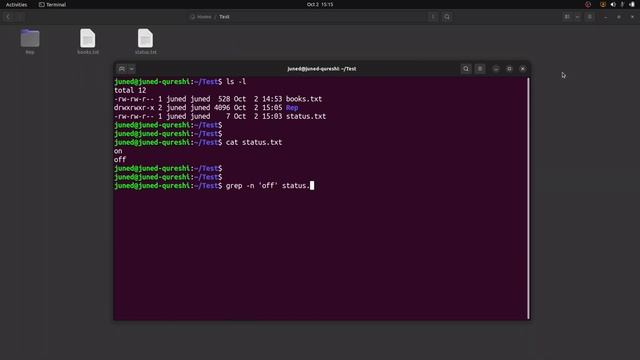Open the clock showing Oct 2 15:15
Screen dimensions: 640x360
coord(320,4)
